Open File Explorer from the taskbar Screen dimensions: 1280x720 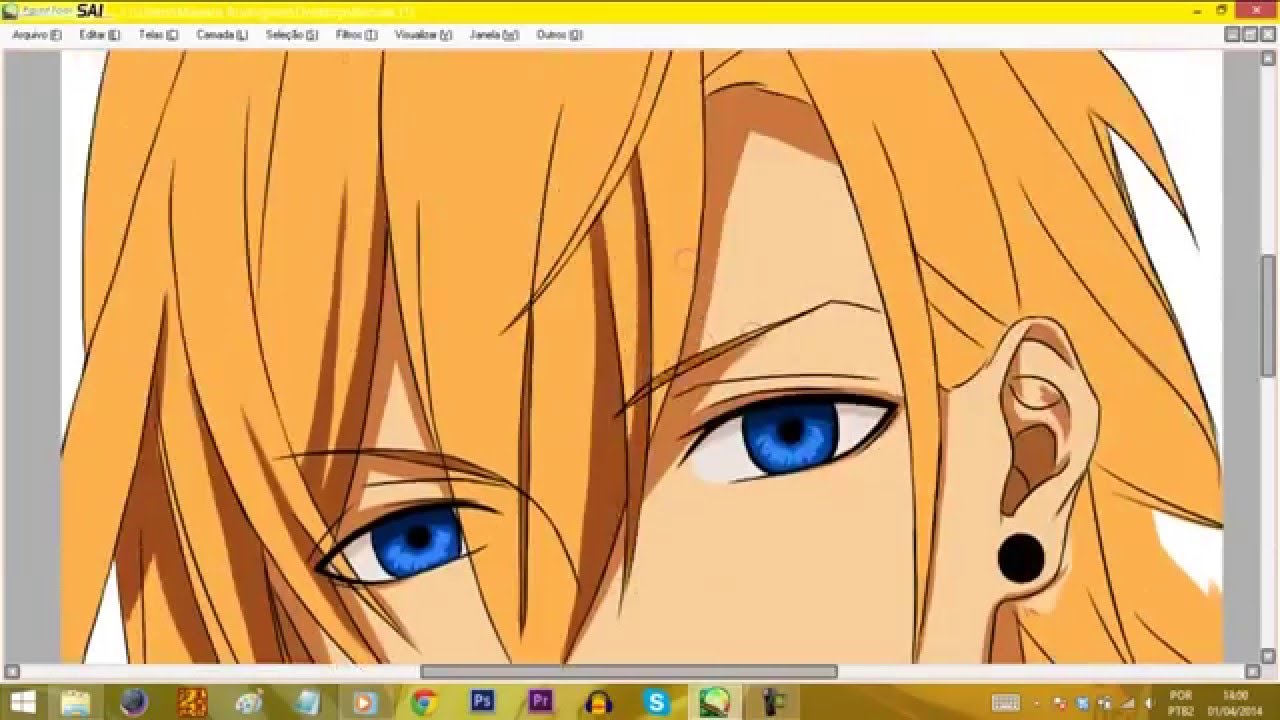(76, 702)
